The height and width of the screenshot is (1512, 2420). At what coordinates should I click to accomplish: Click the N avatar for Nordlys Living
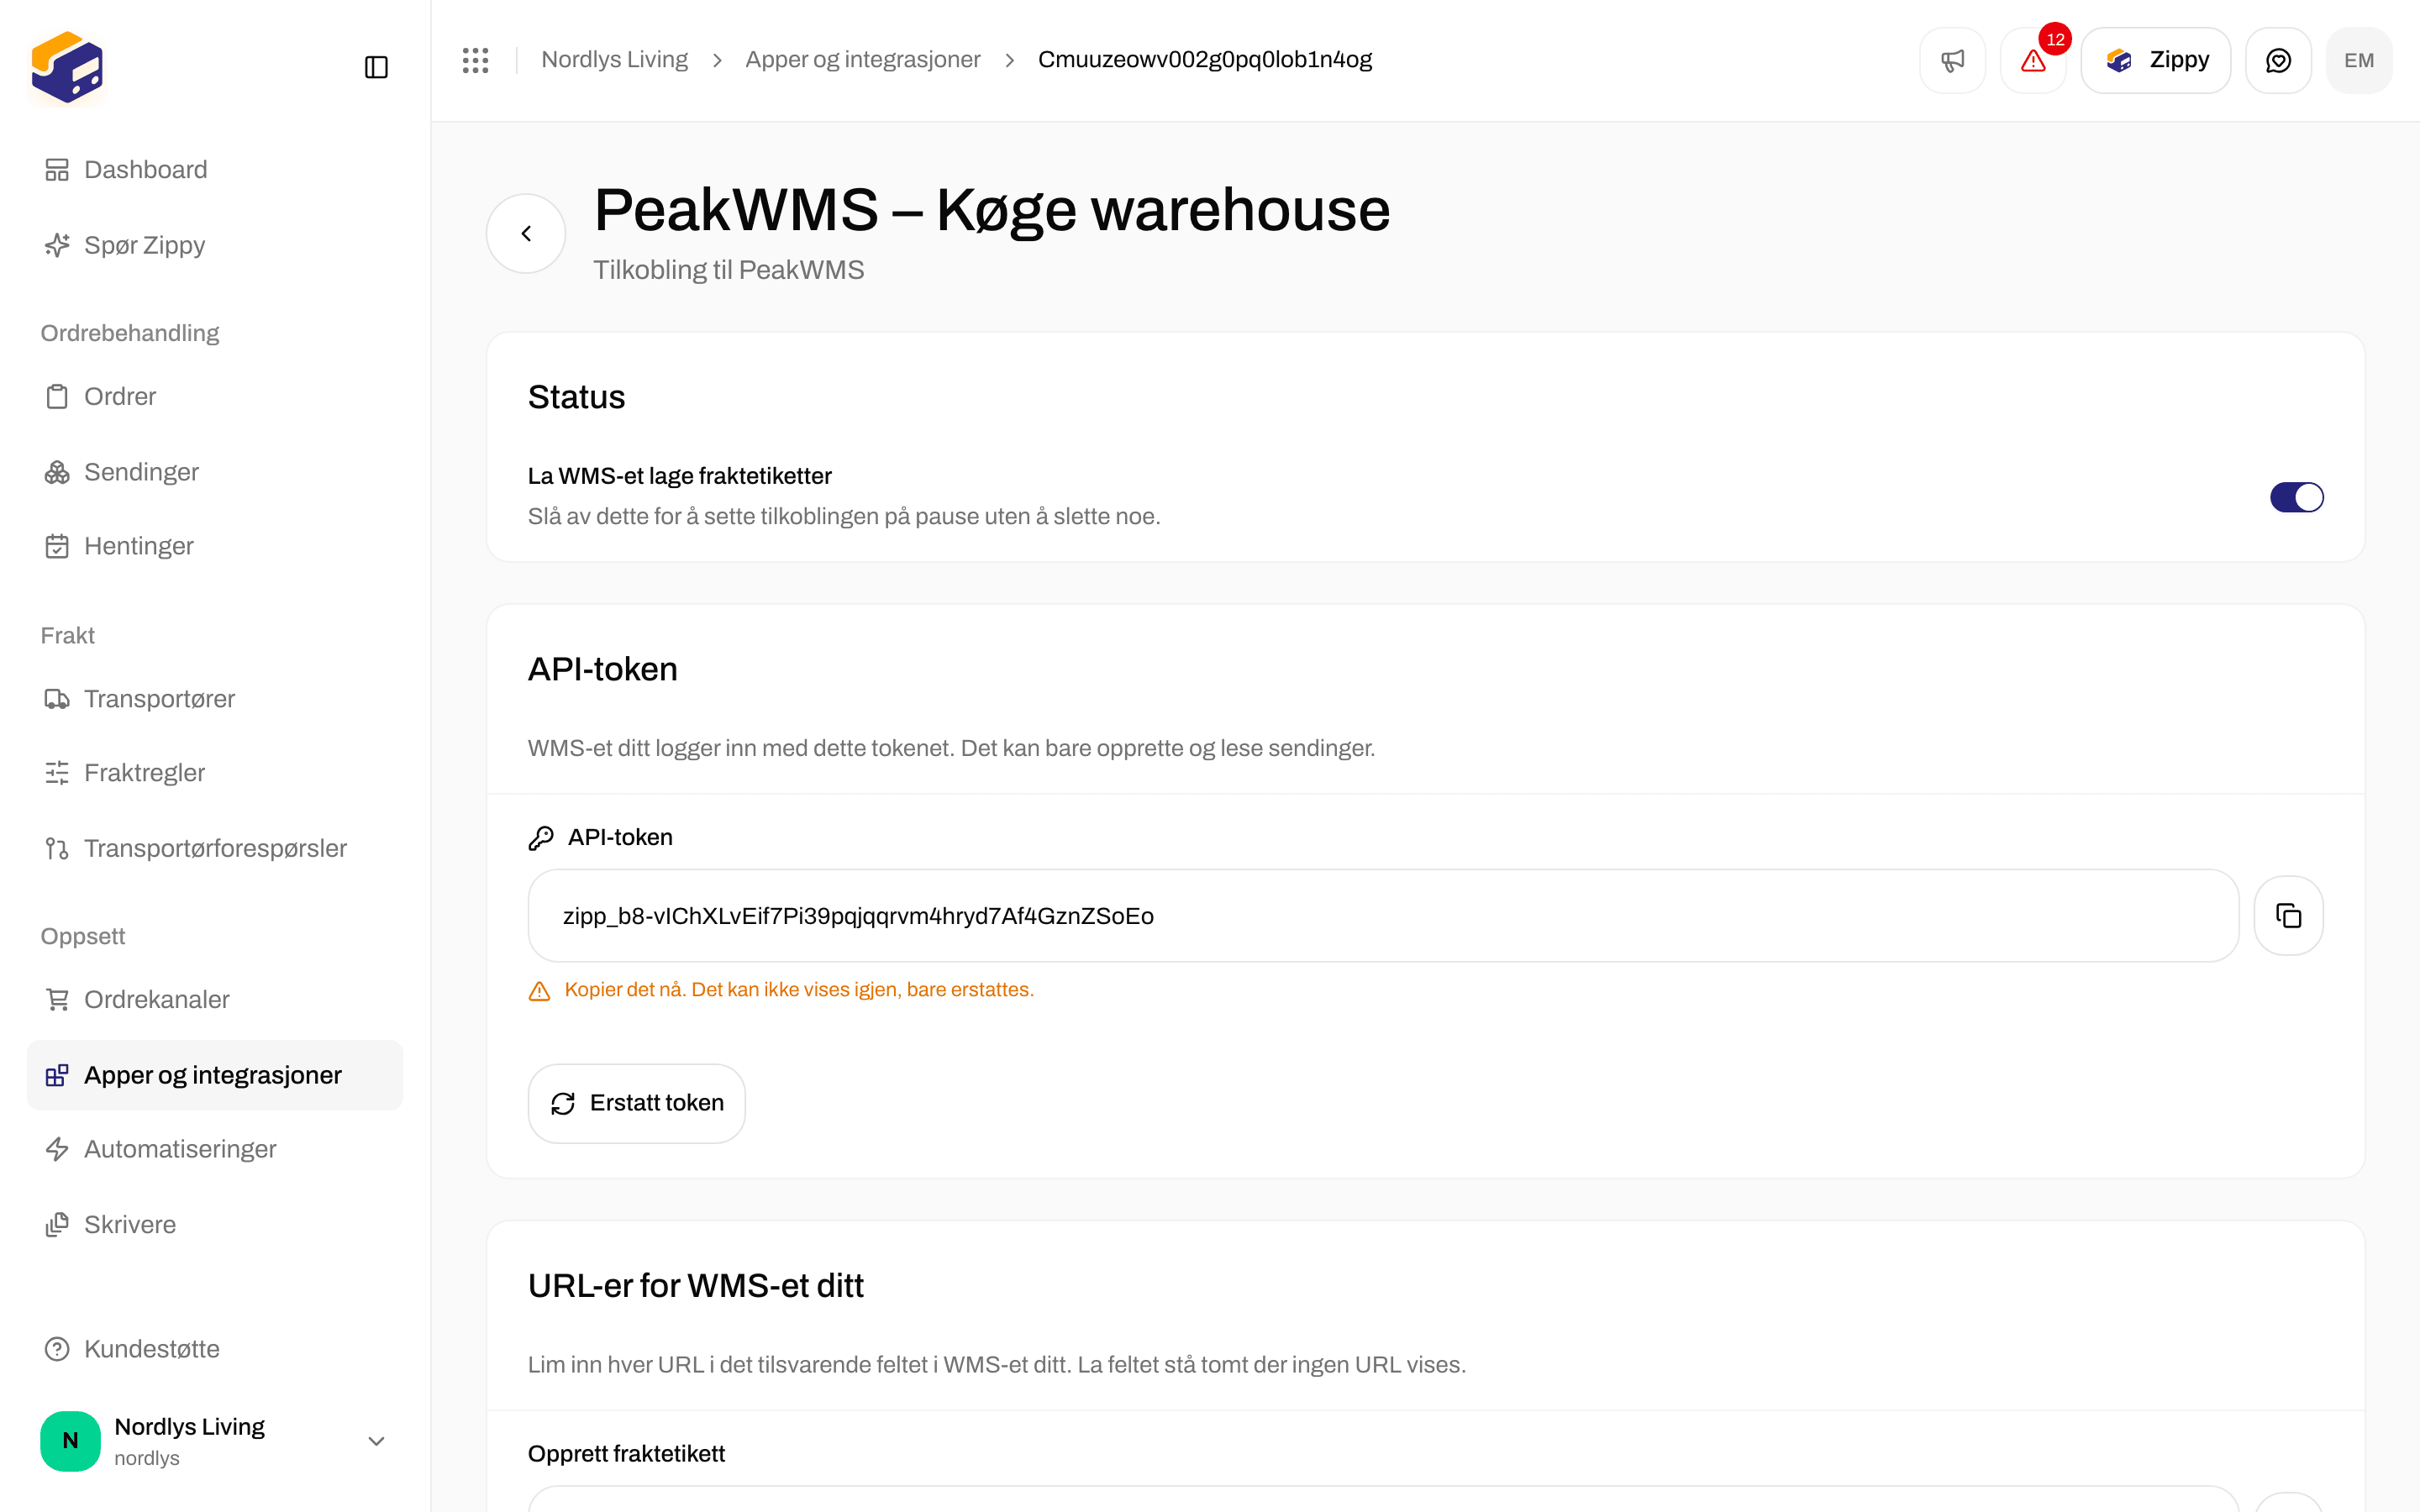pos(70,1440)
